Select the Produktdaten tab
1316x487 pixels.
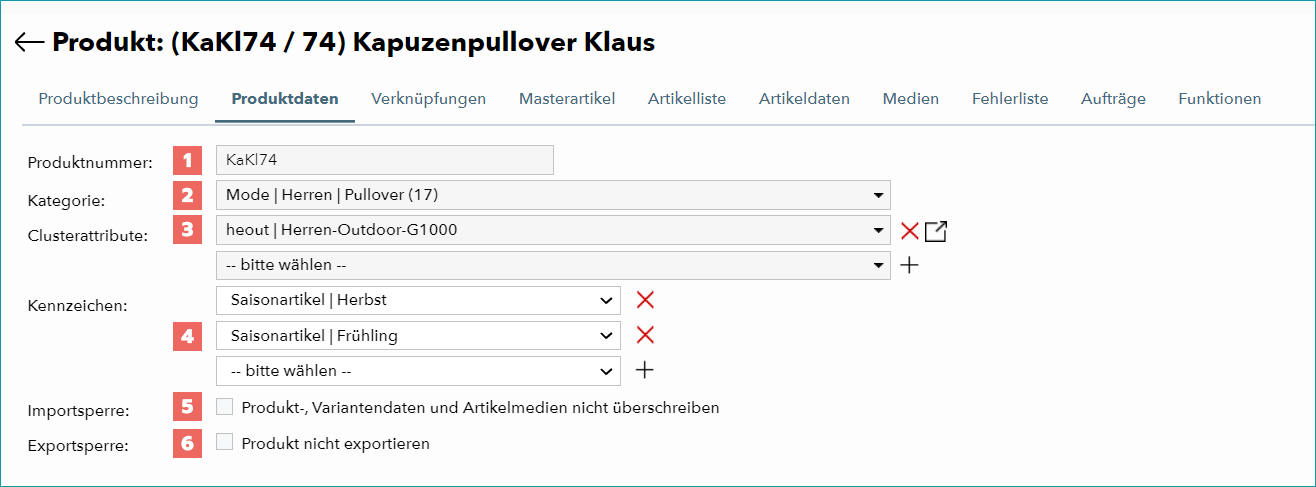click(285, 99)
